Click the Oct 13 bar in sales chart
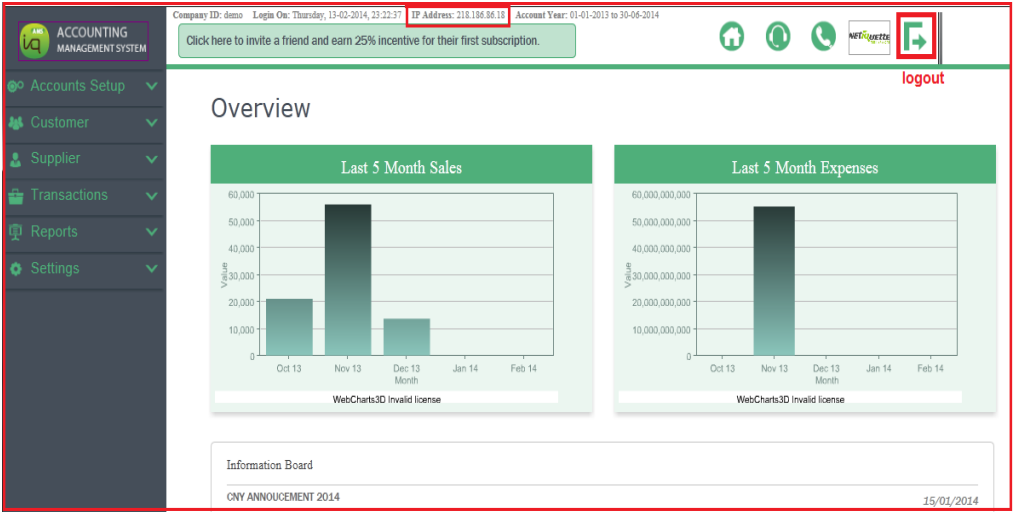 point(289,327)
